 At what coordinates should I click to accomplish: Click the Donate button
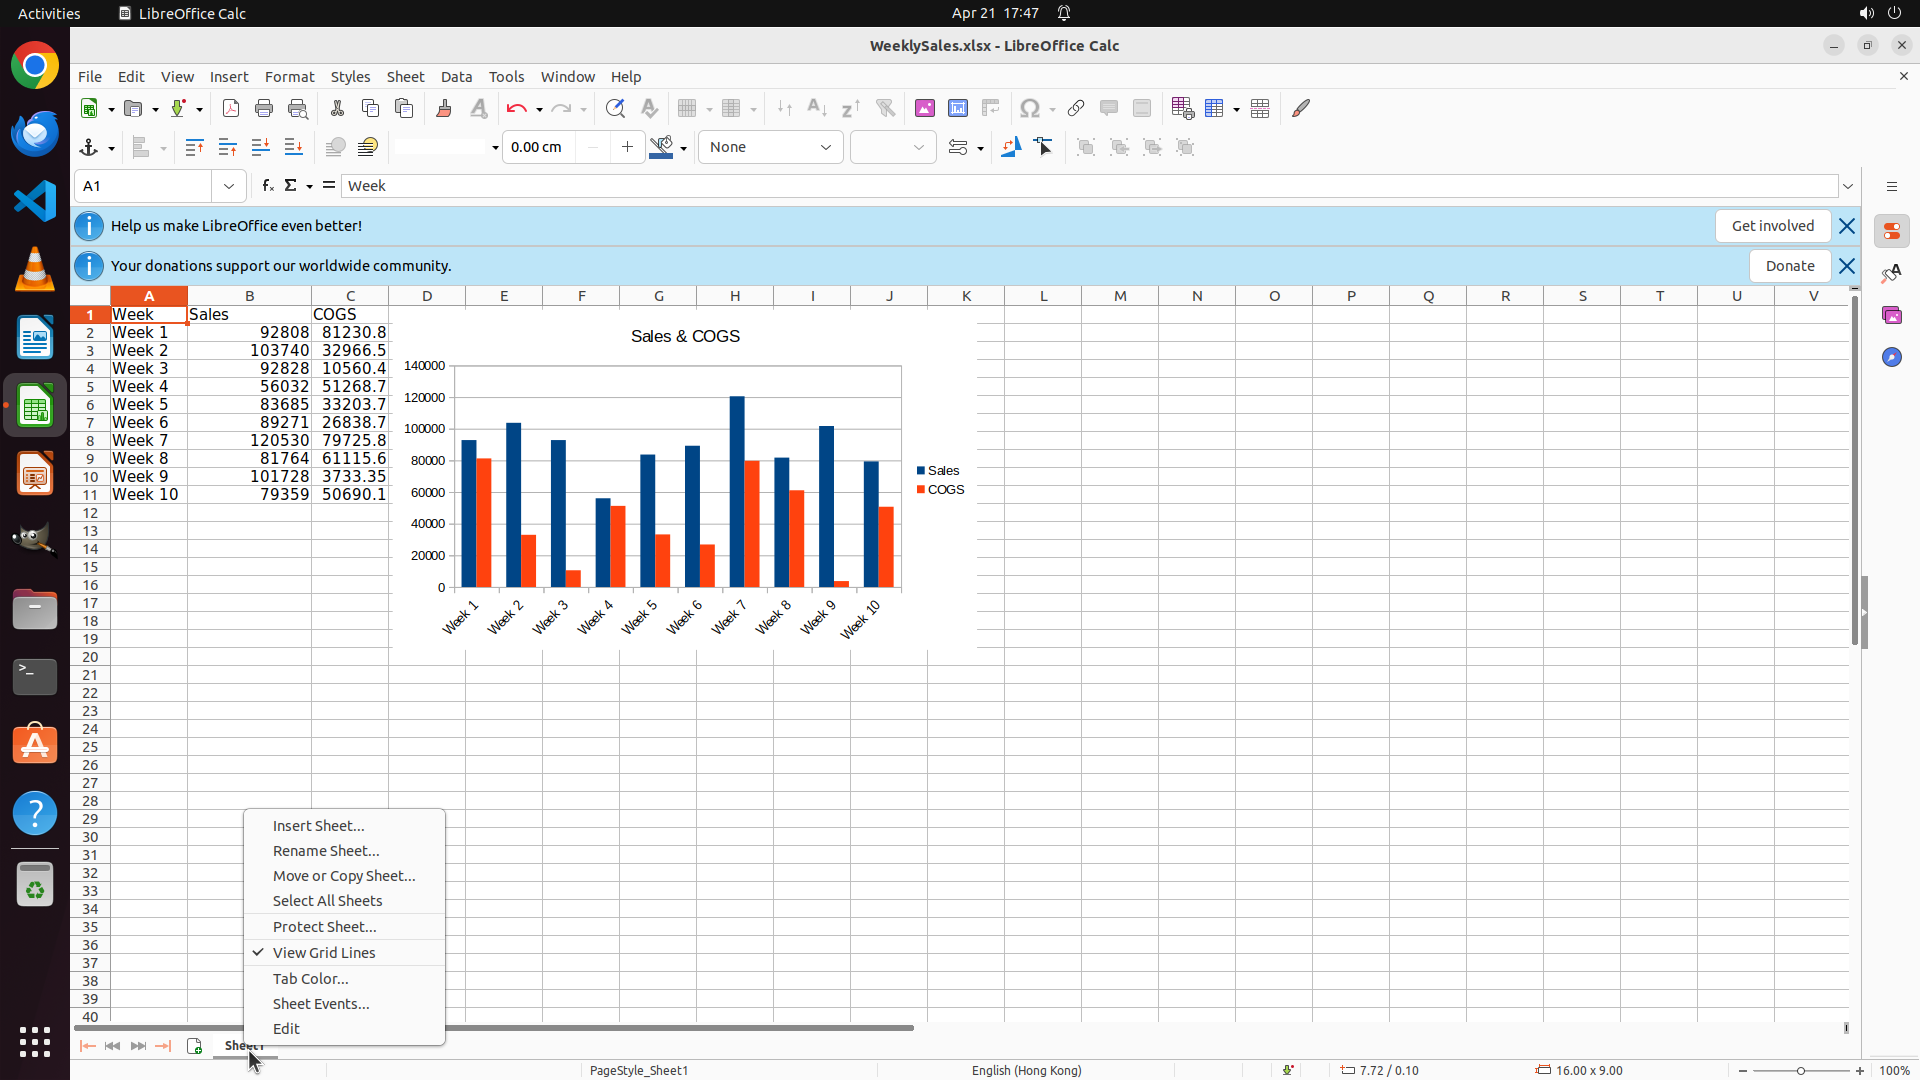tap(1789, 266)
